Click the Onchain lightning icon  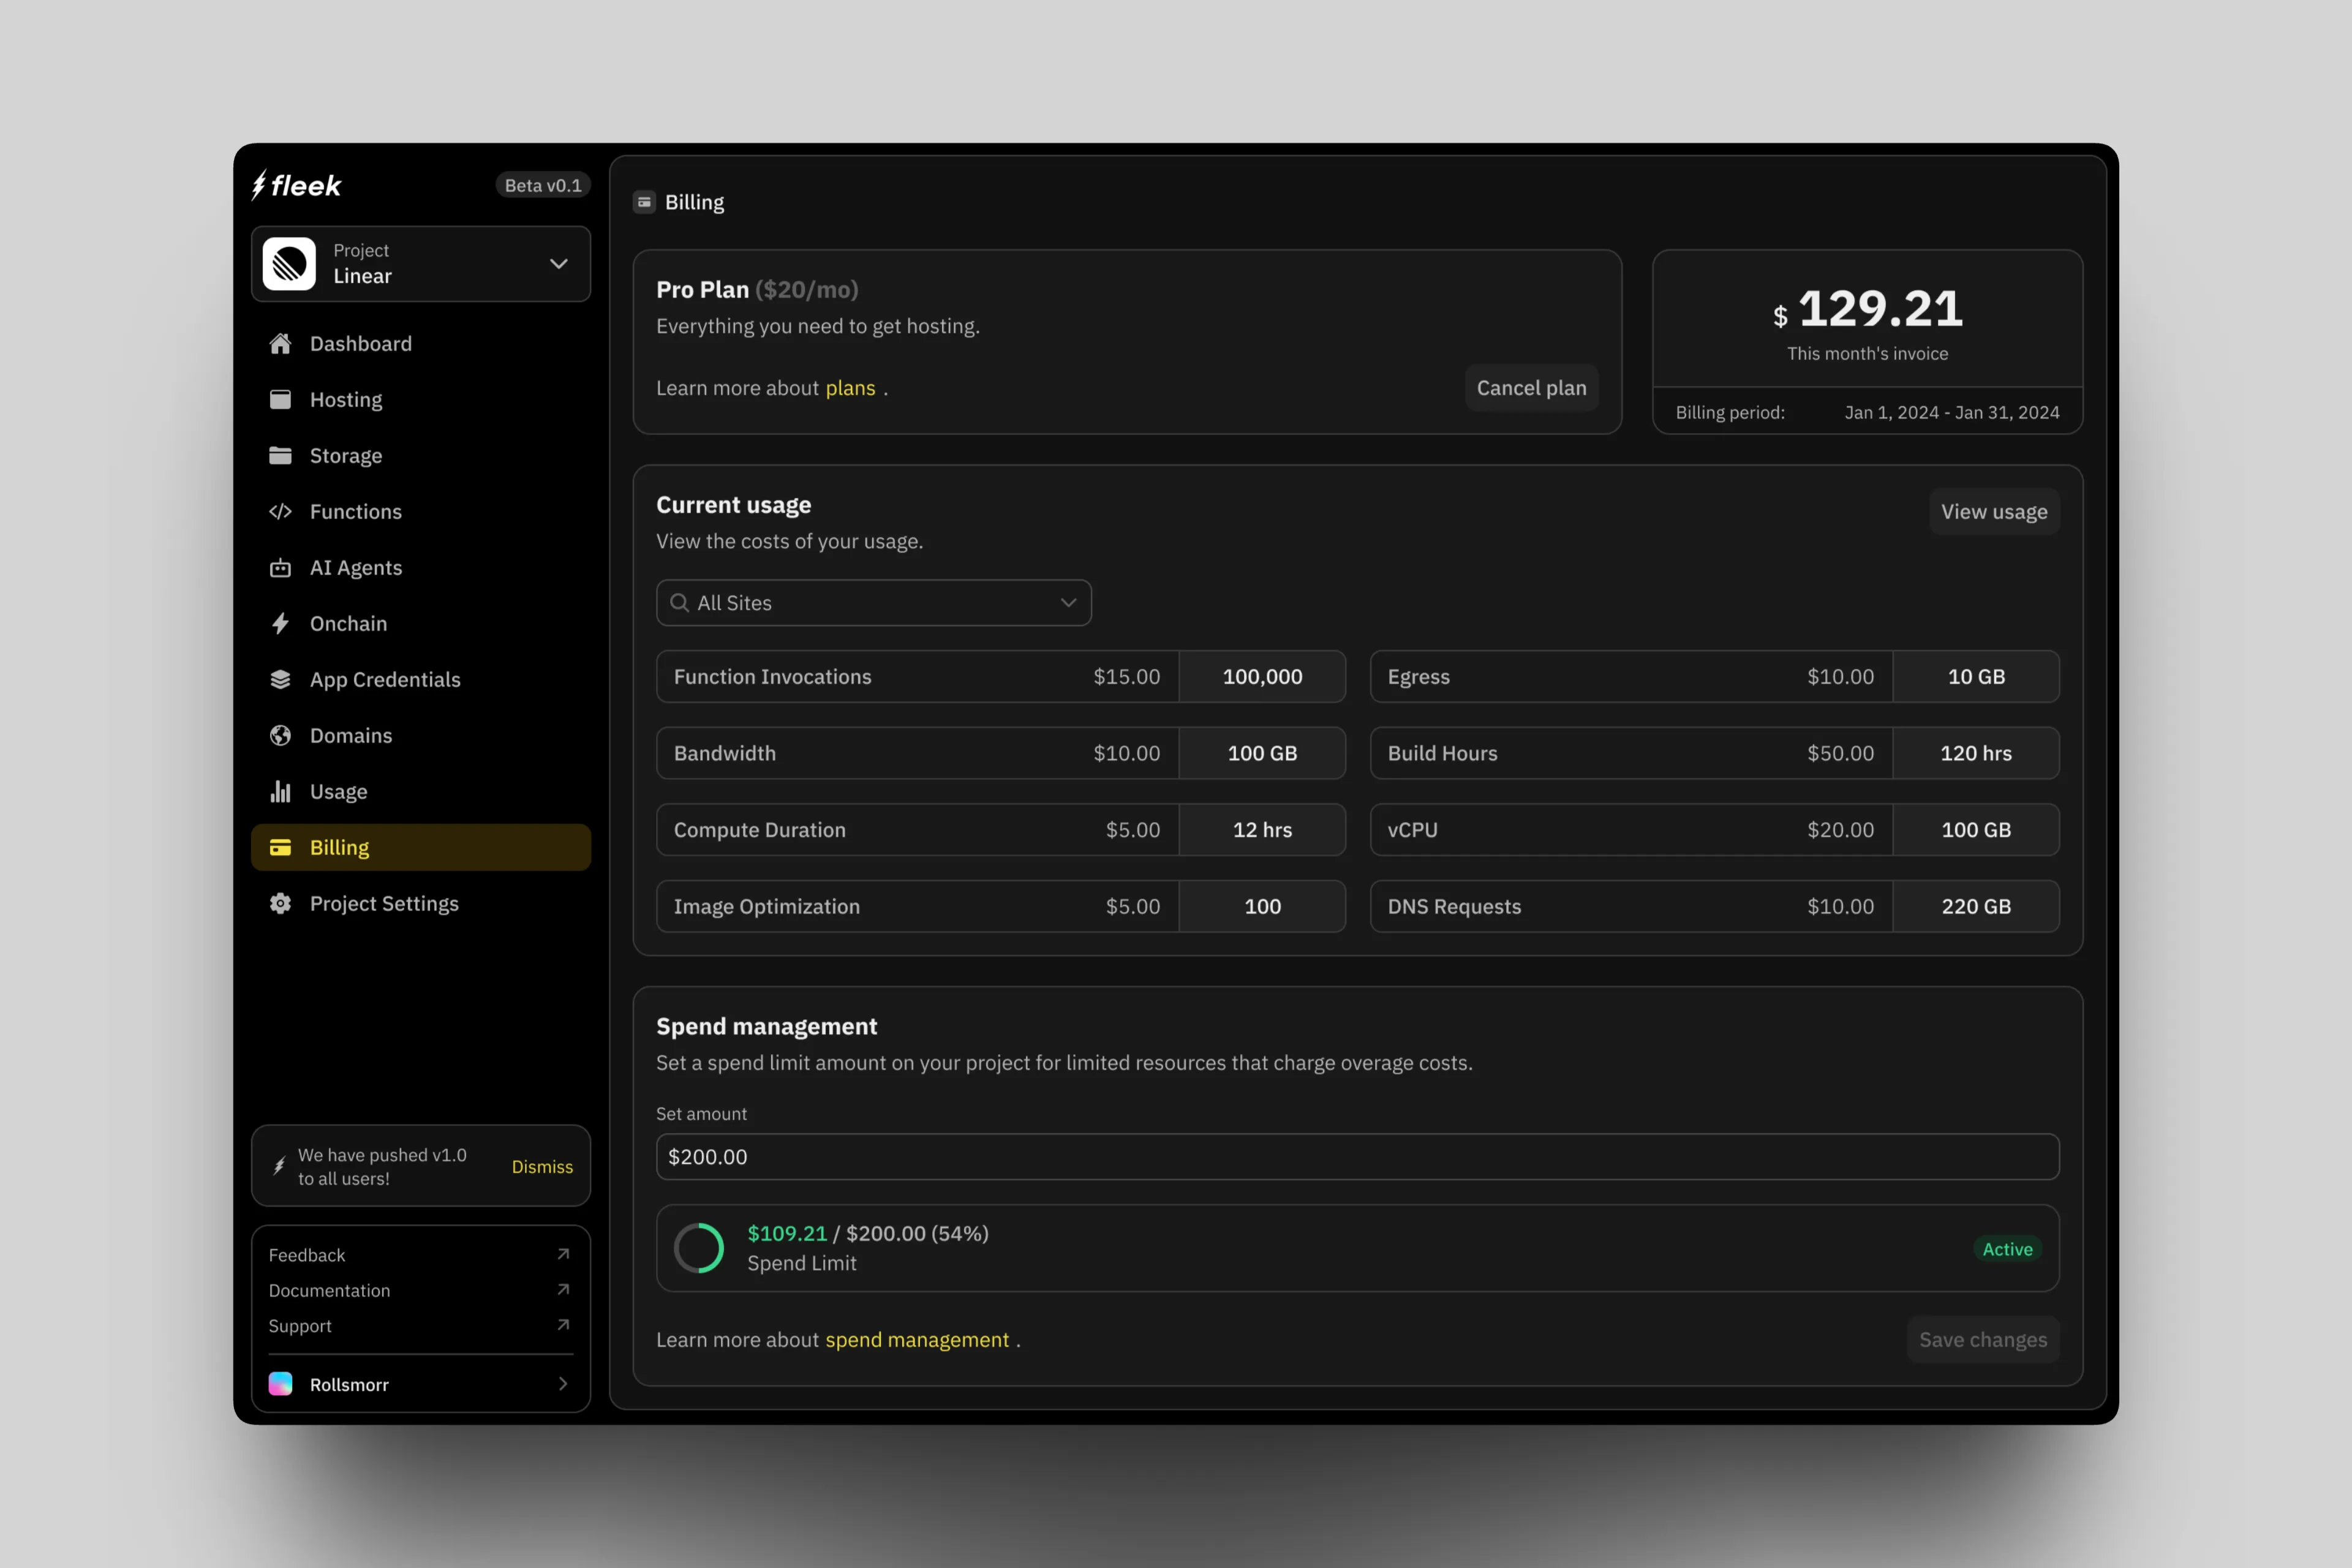tap(281, 623)
